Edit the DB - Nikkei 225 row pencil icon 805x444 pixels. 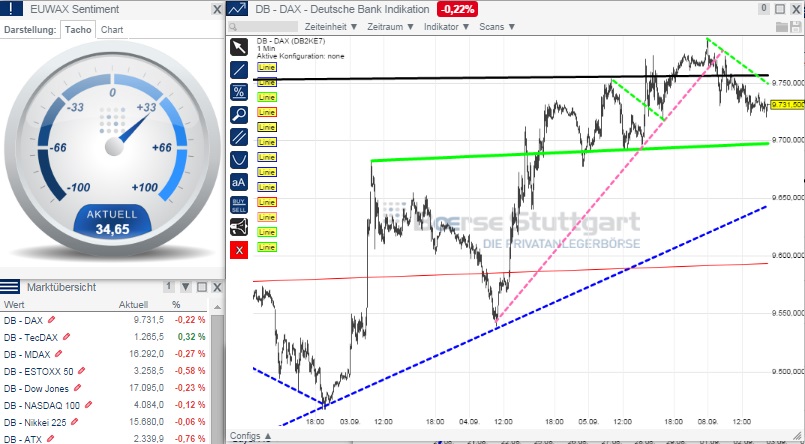point(74,422)
